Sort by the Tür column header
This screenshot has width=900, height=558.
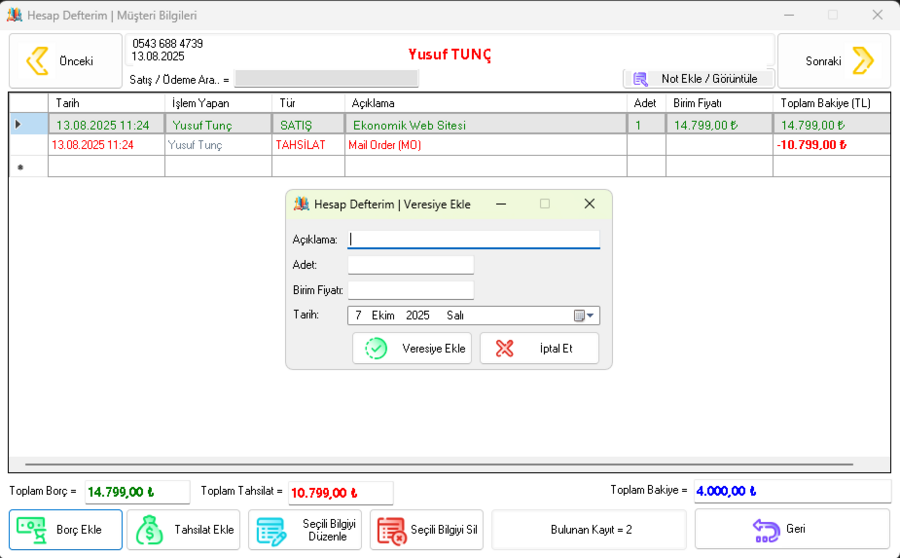(x=308, y=103)
